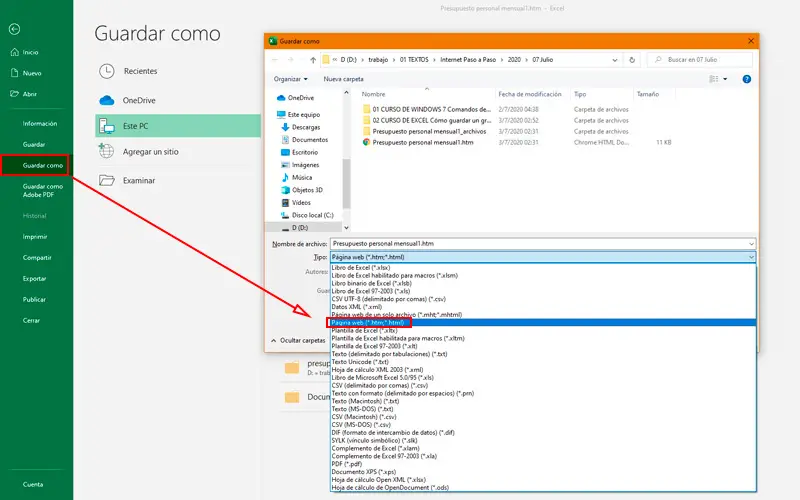Image resolution: width=800 pixels, height=500 pixels.
Task: Click Guardar in the sidebar
Action: point(34,144)
